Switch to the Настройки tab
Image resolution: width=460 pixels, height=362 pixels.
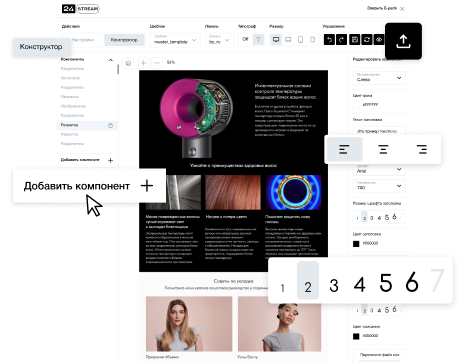(83, 40)
